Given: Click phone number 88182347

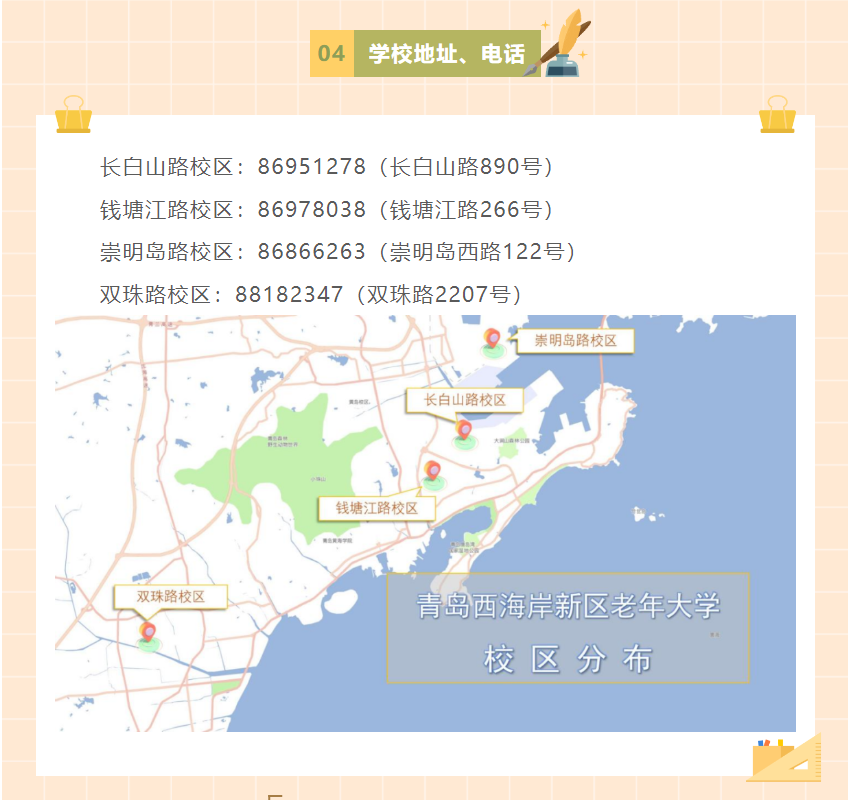Looking at the screenshot, I should 289,294.
